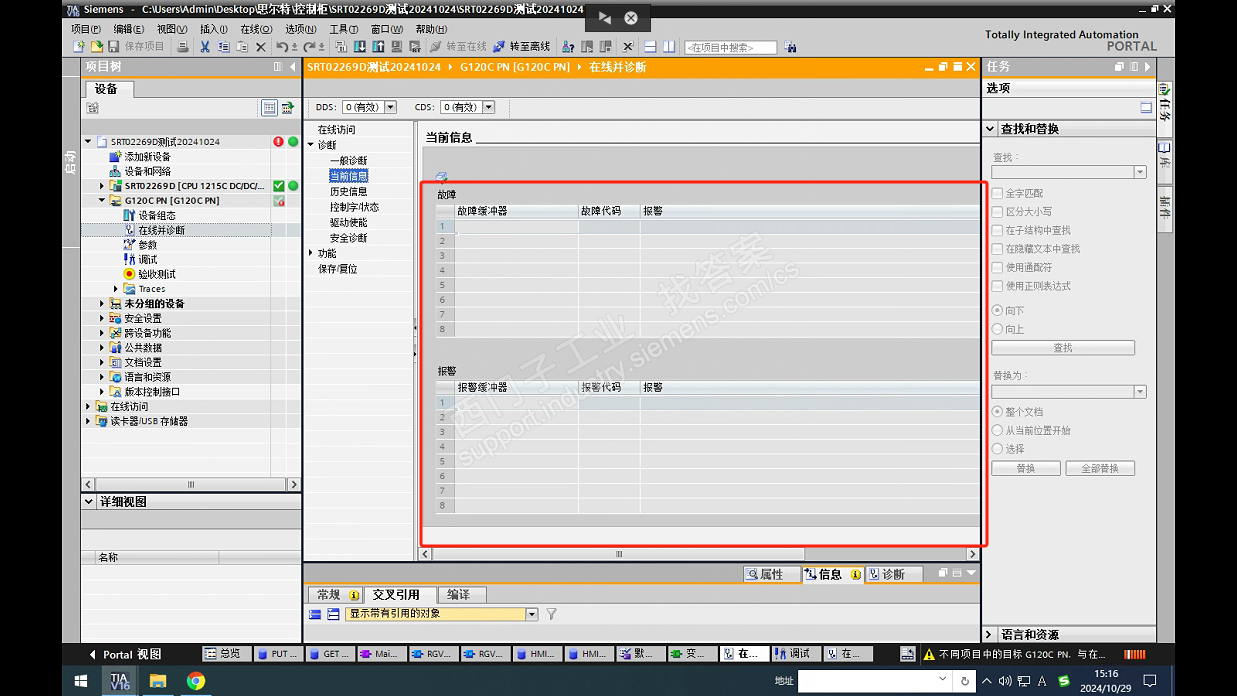Expand the 安全设置 tree node
The height and width of the screenshot is (696, 1237).
tap(102, 318)
